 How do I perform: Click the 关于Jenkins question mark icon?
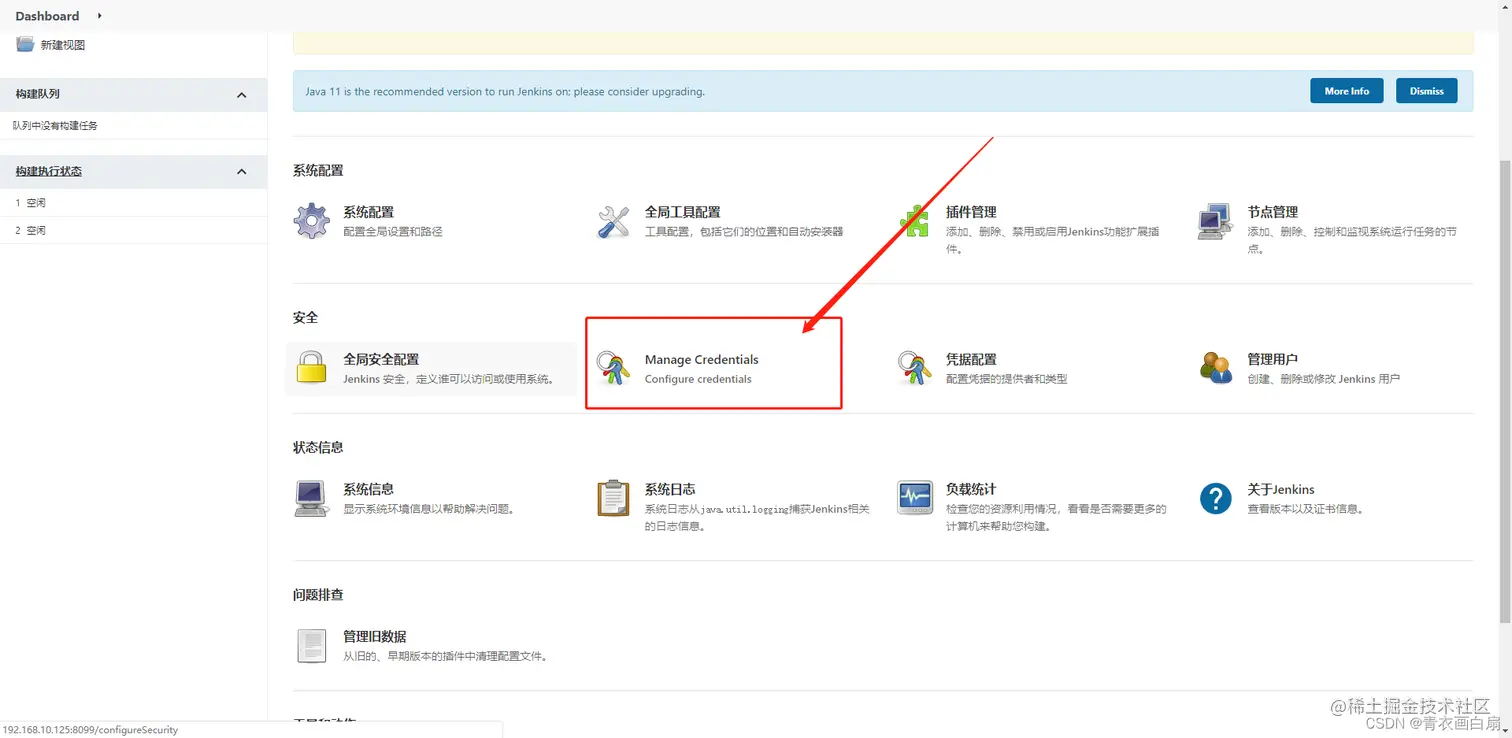(1216, 498)
